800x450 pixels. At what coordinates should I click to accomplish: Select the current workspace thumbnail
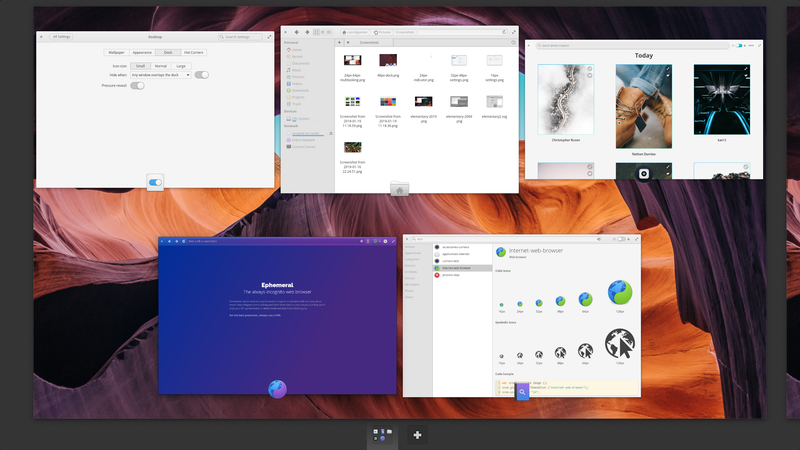pos(383,435)
